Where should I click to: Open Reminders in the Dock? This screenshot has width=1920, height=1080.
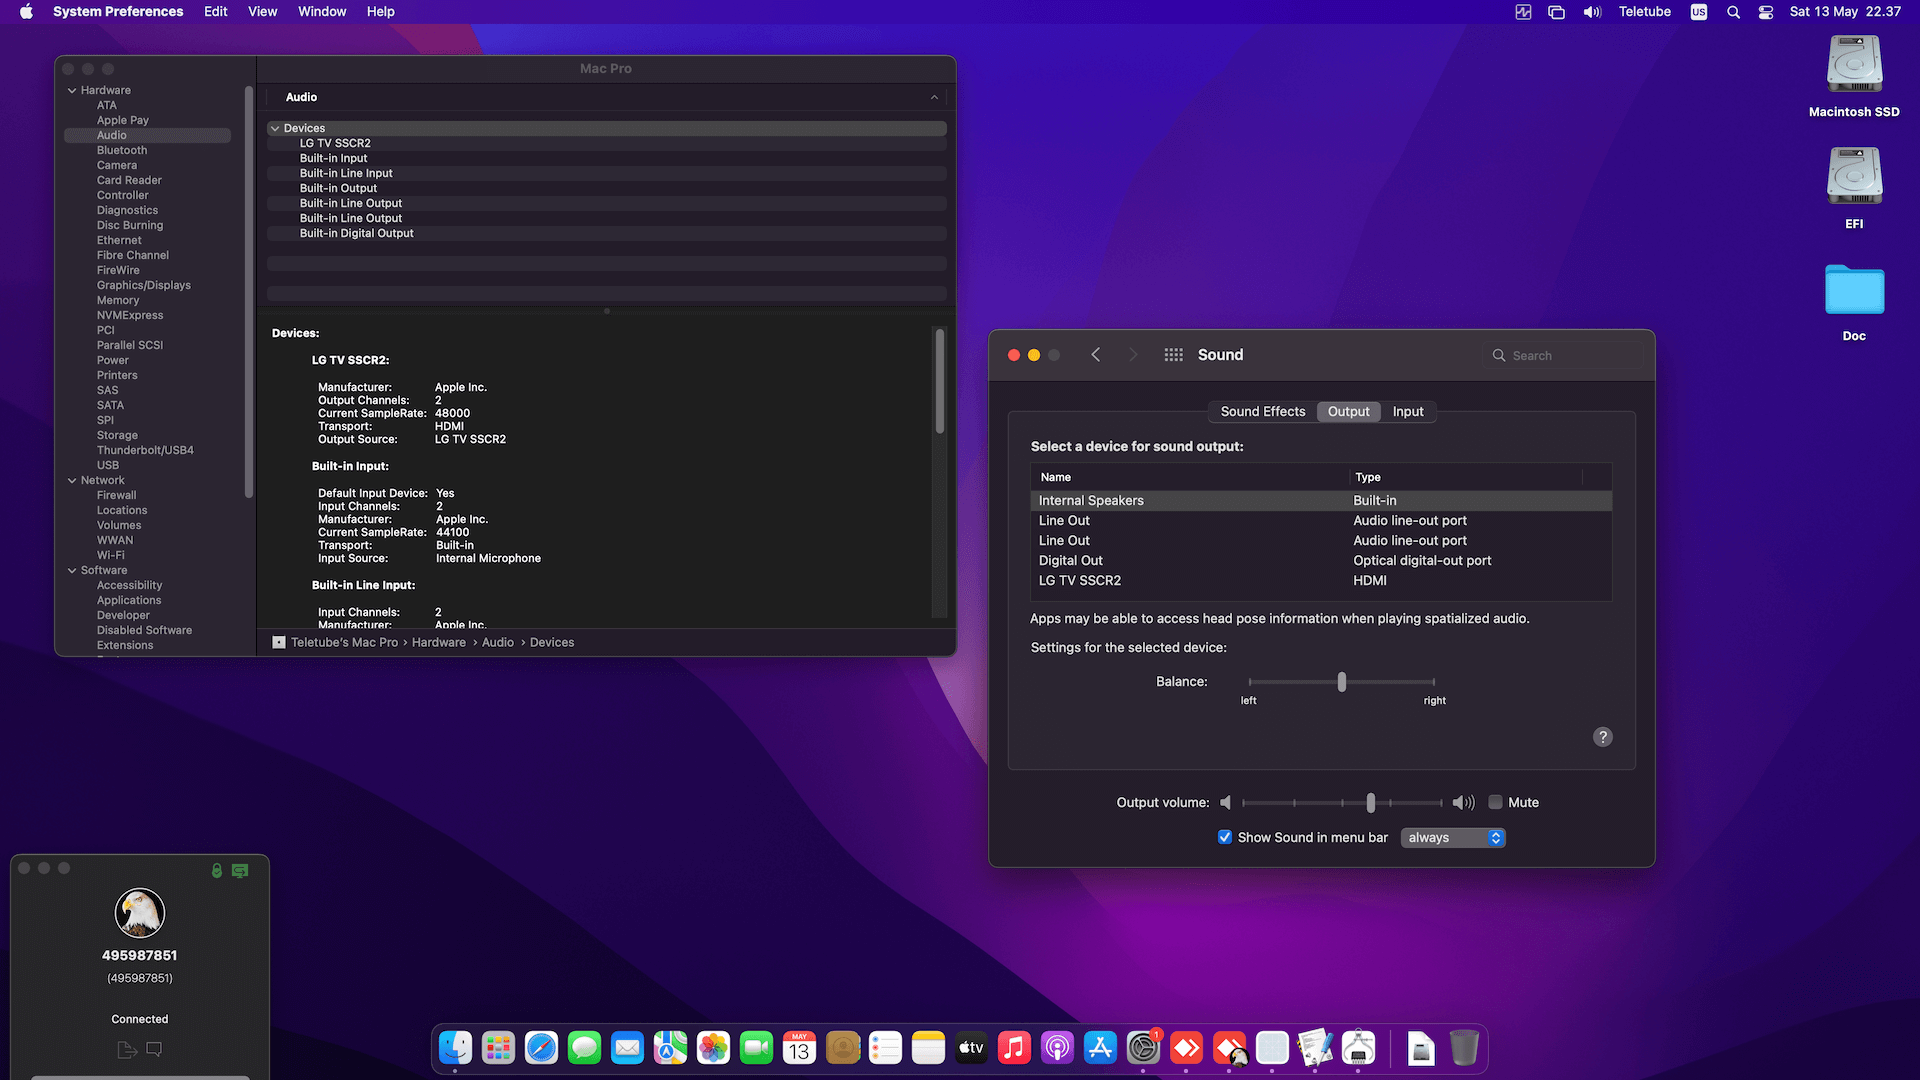885,1048
